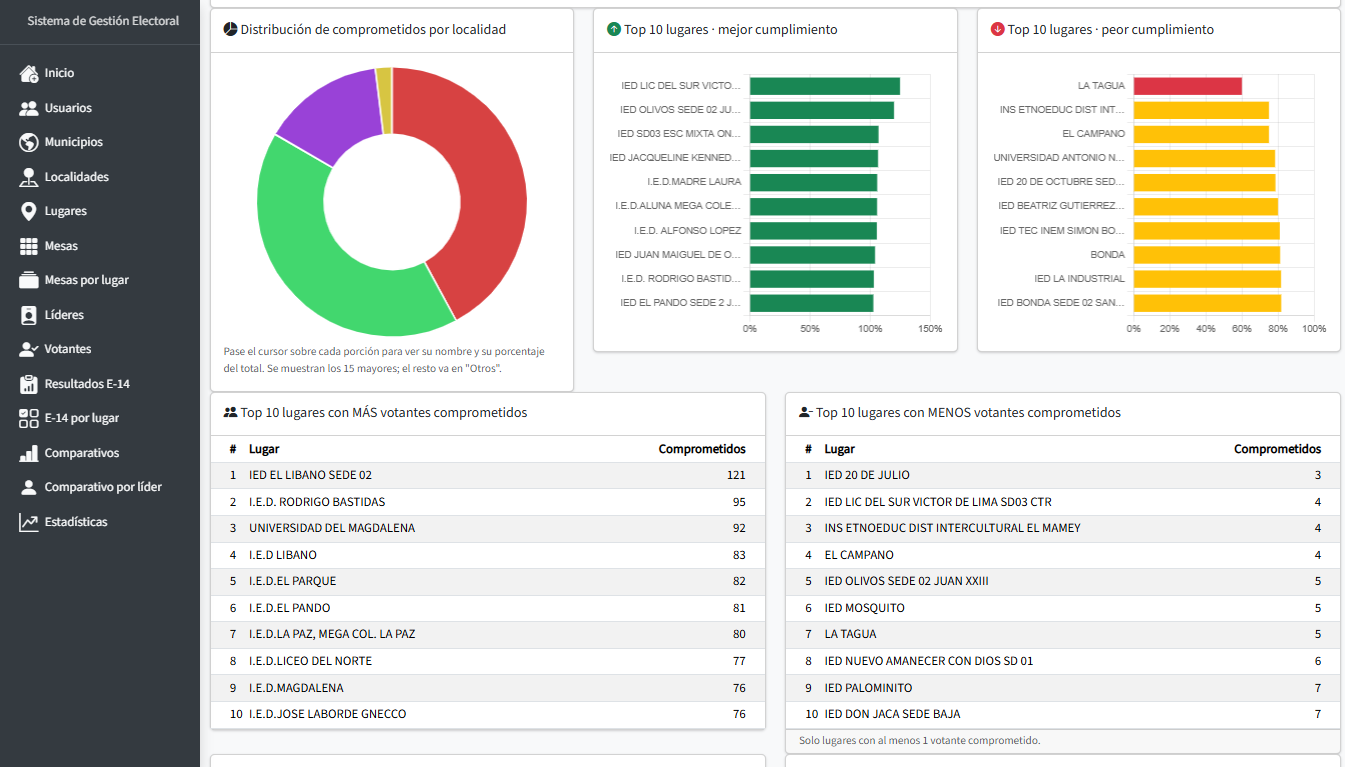Screen dimensions: 1345x767
Task: Click the Sistema de Gestión Electoral title
Action: click(x=103, y=20)
